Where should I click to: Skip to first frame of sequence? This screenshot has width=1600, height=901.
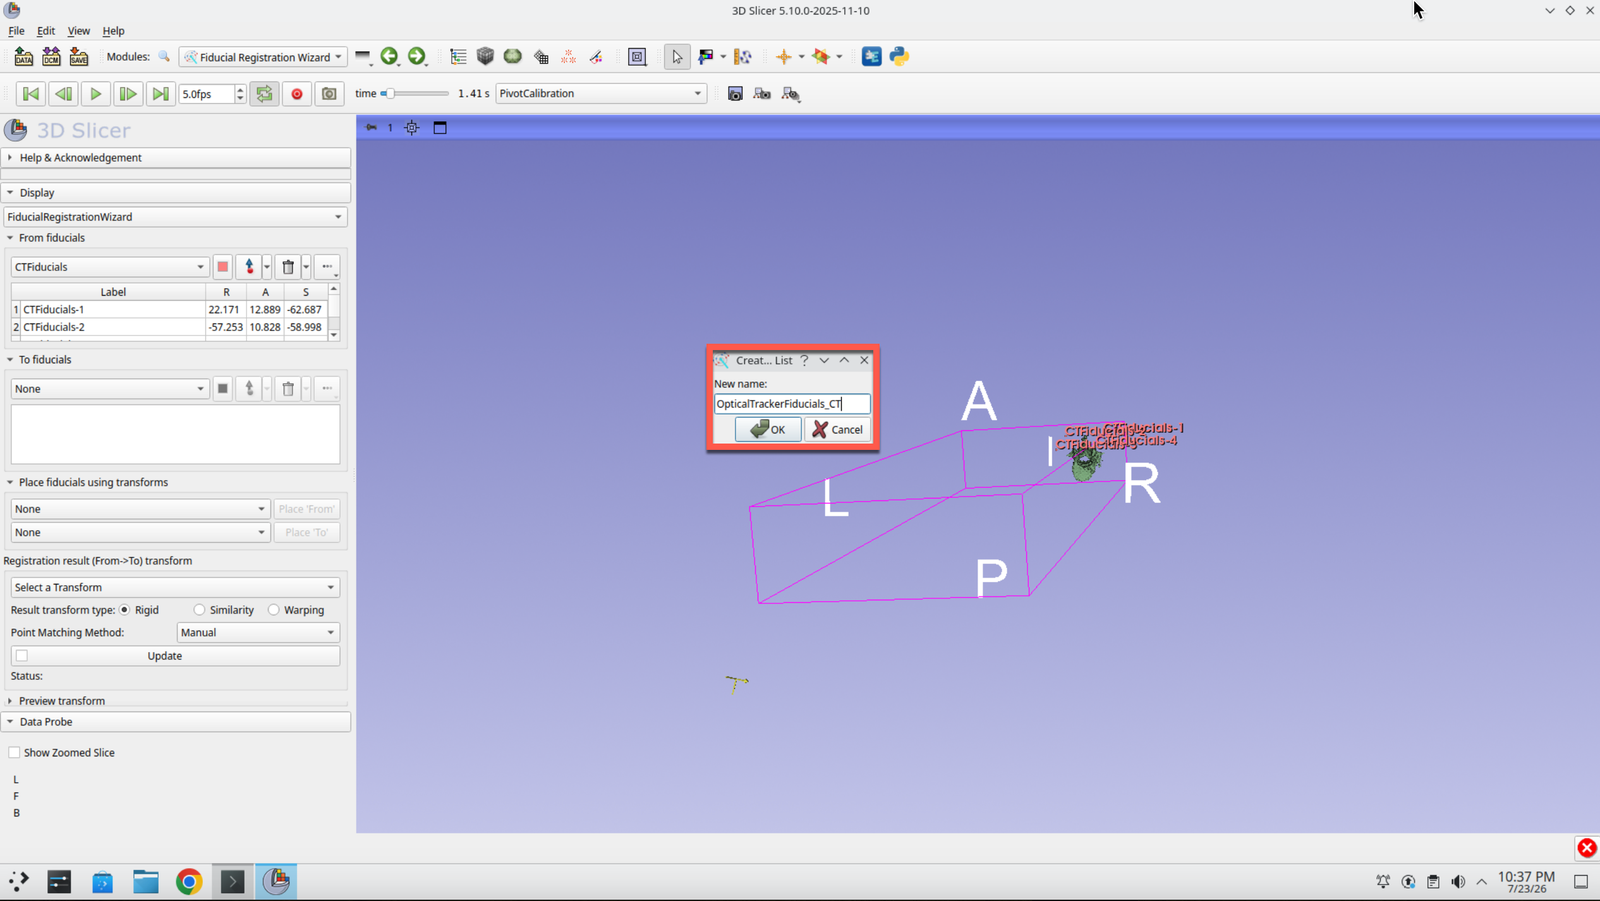click(31, 94)
